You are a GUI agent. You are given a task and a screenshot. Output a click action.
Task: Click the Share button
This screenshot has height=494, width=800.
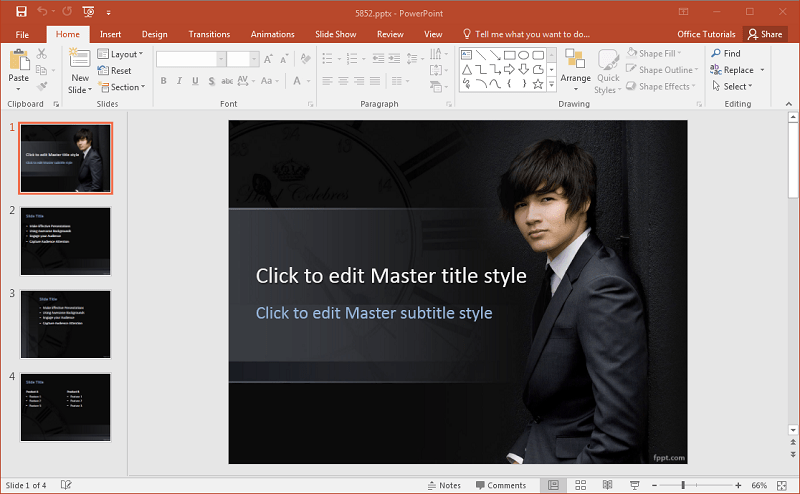coord(765,34)
